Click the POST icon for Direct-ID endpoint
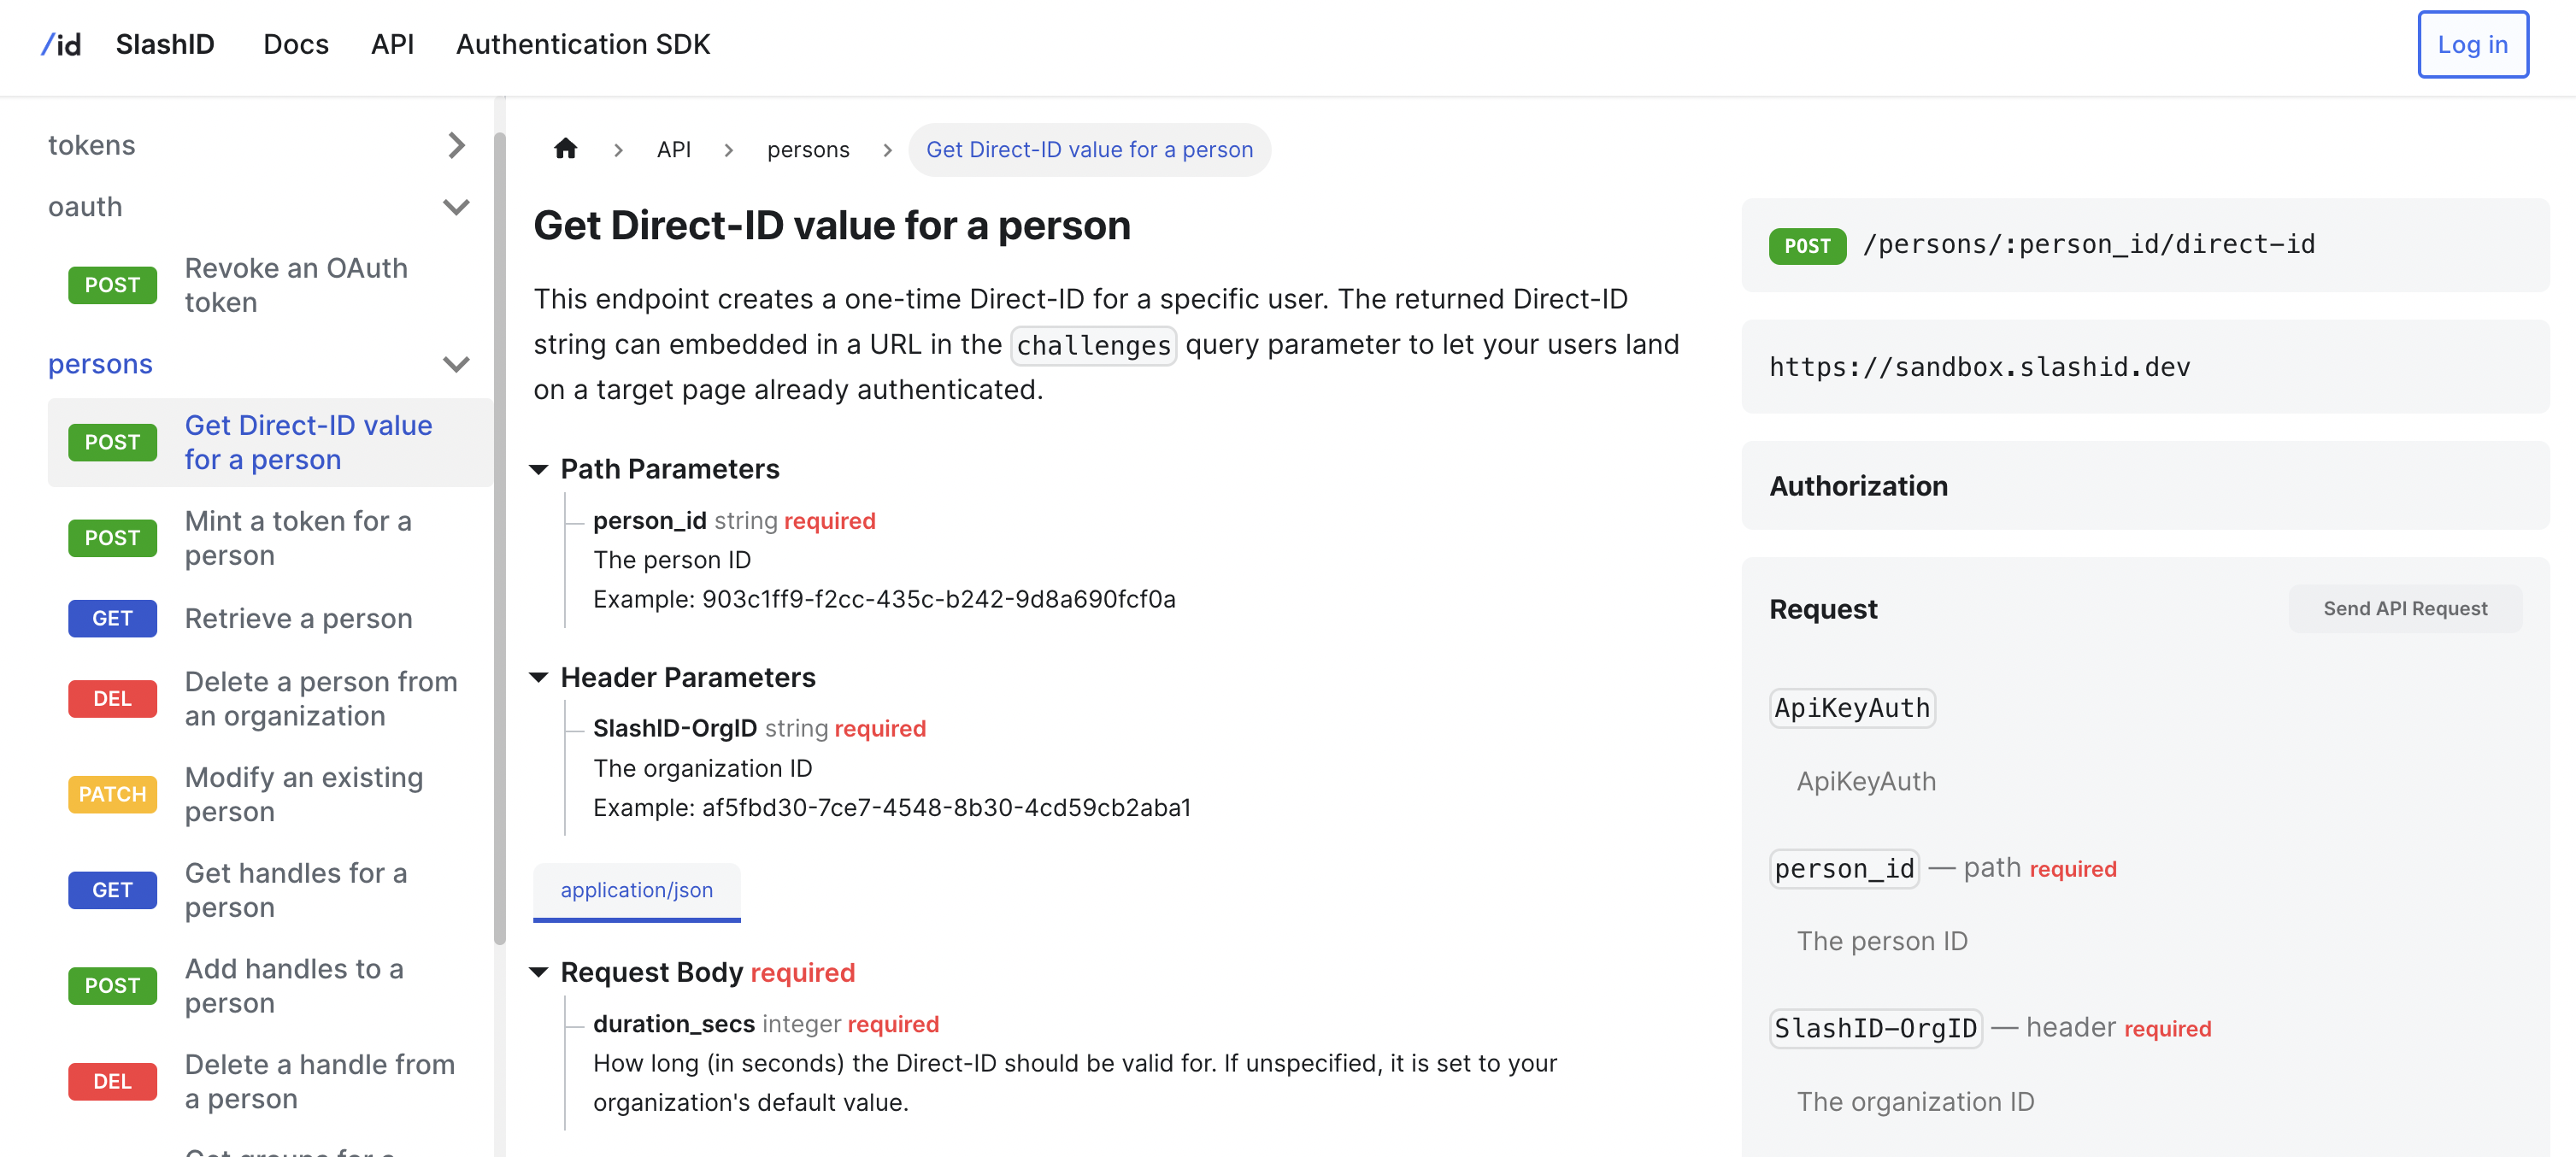This screenshot has height=1157, width=2576. 112,442
